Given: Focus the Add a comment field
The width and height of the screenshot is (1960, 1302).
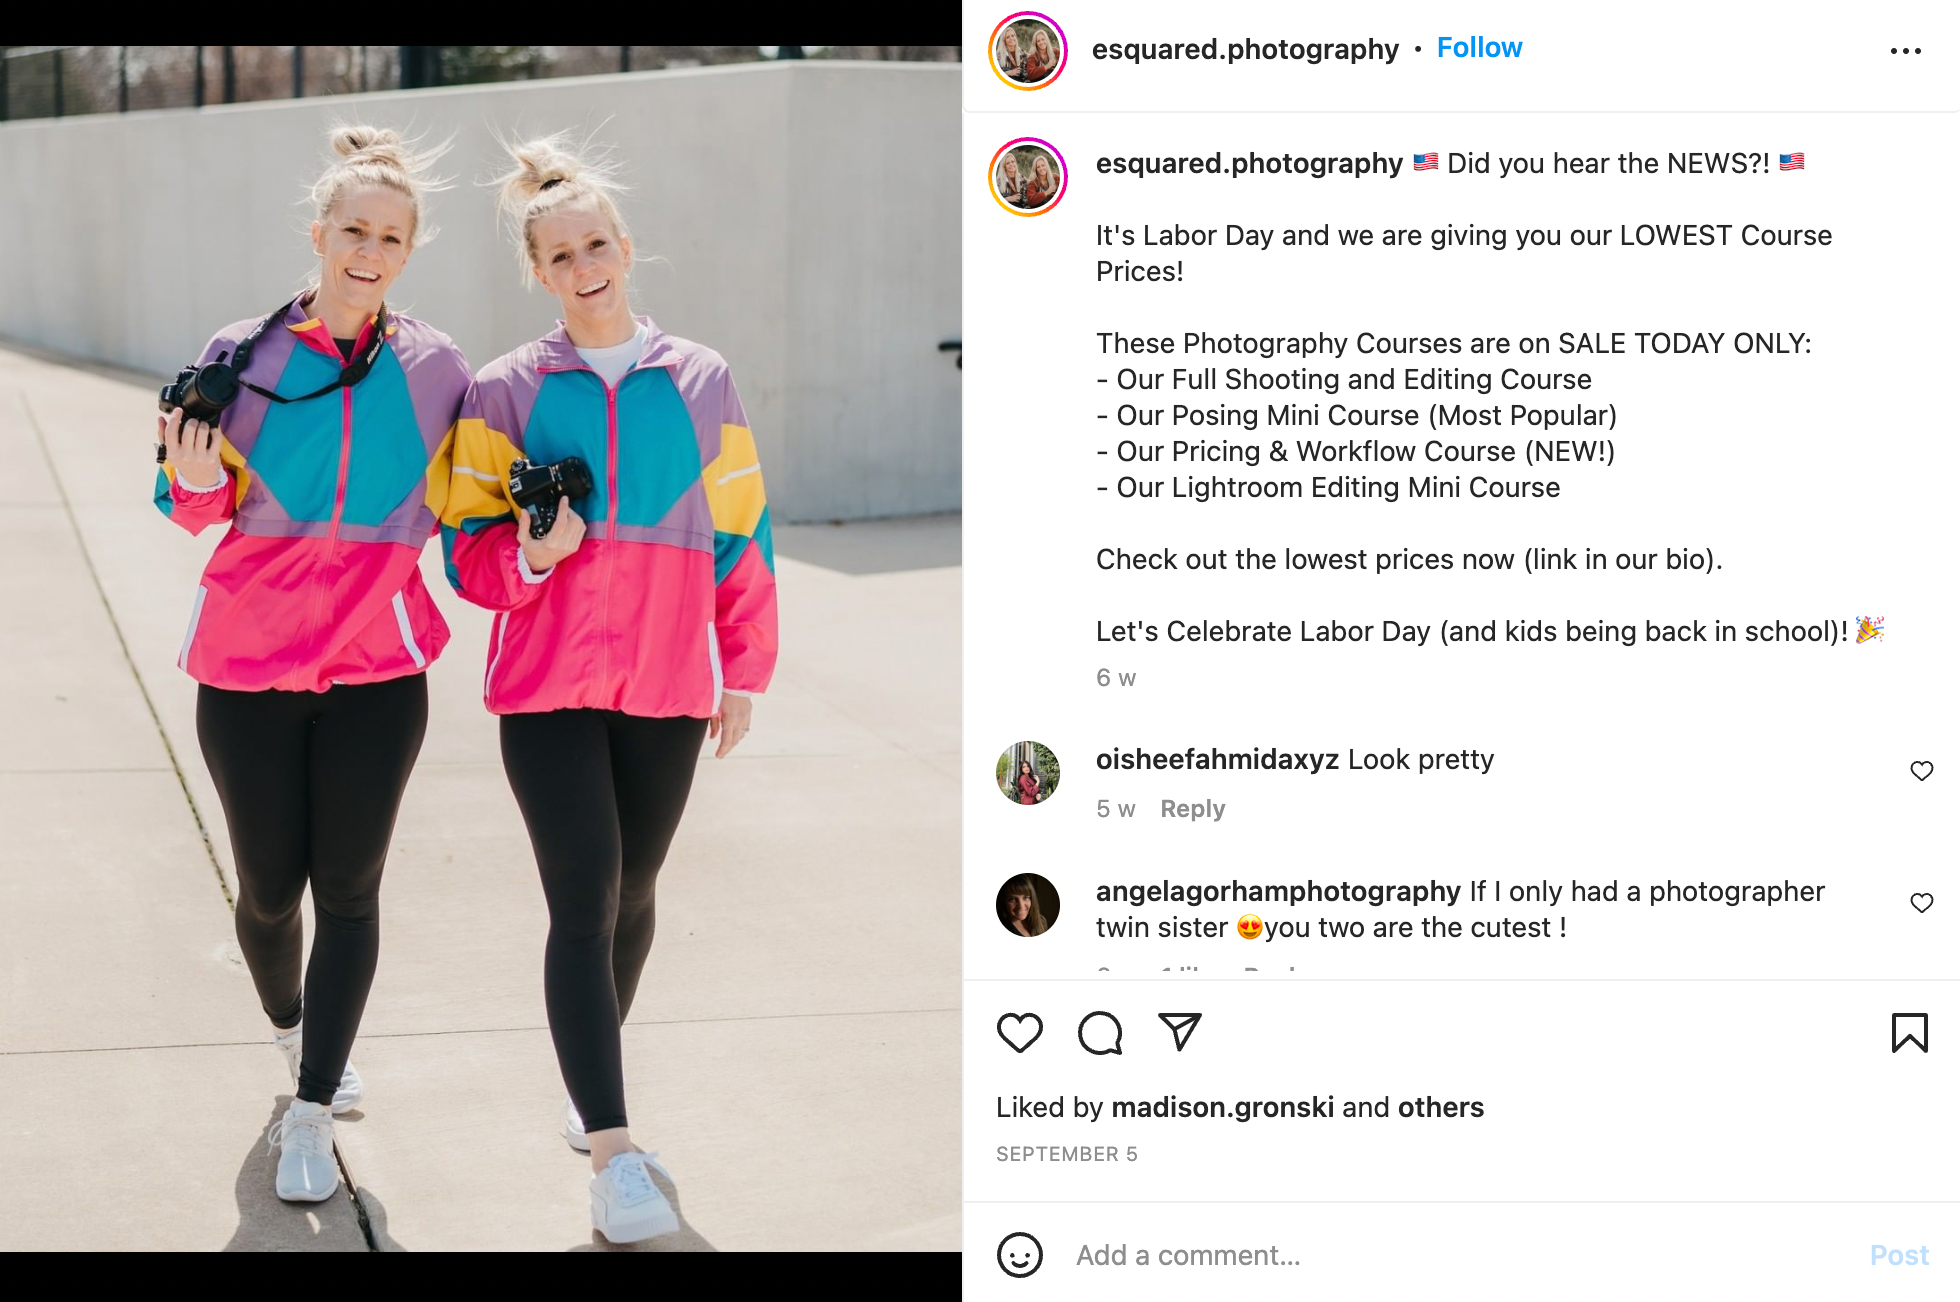Looking at the screenshot, I should click(x=1460, y=1255).
